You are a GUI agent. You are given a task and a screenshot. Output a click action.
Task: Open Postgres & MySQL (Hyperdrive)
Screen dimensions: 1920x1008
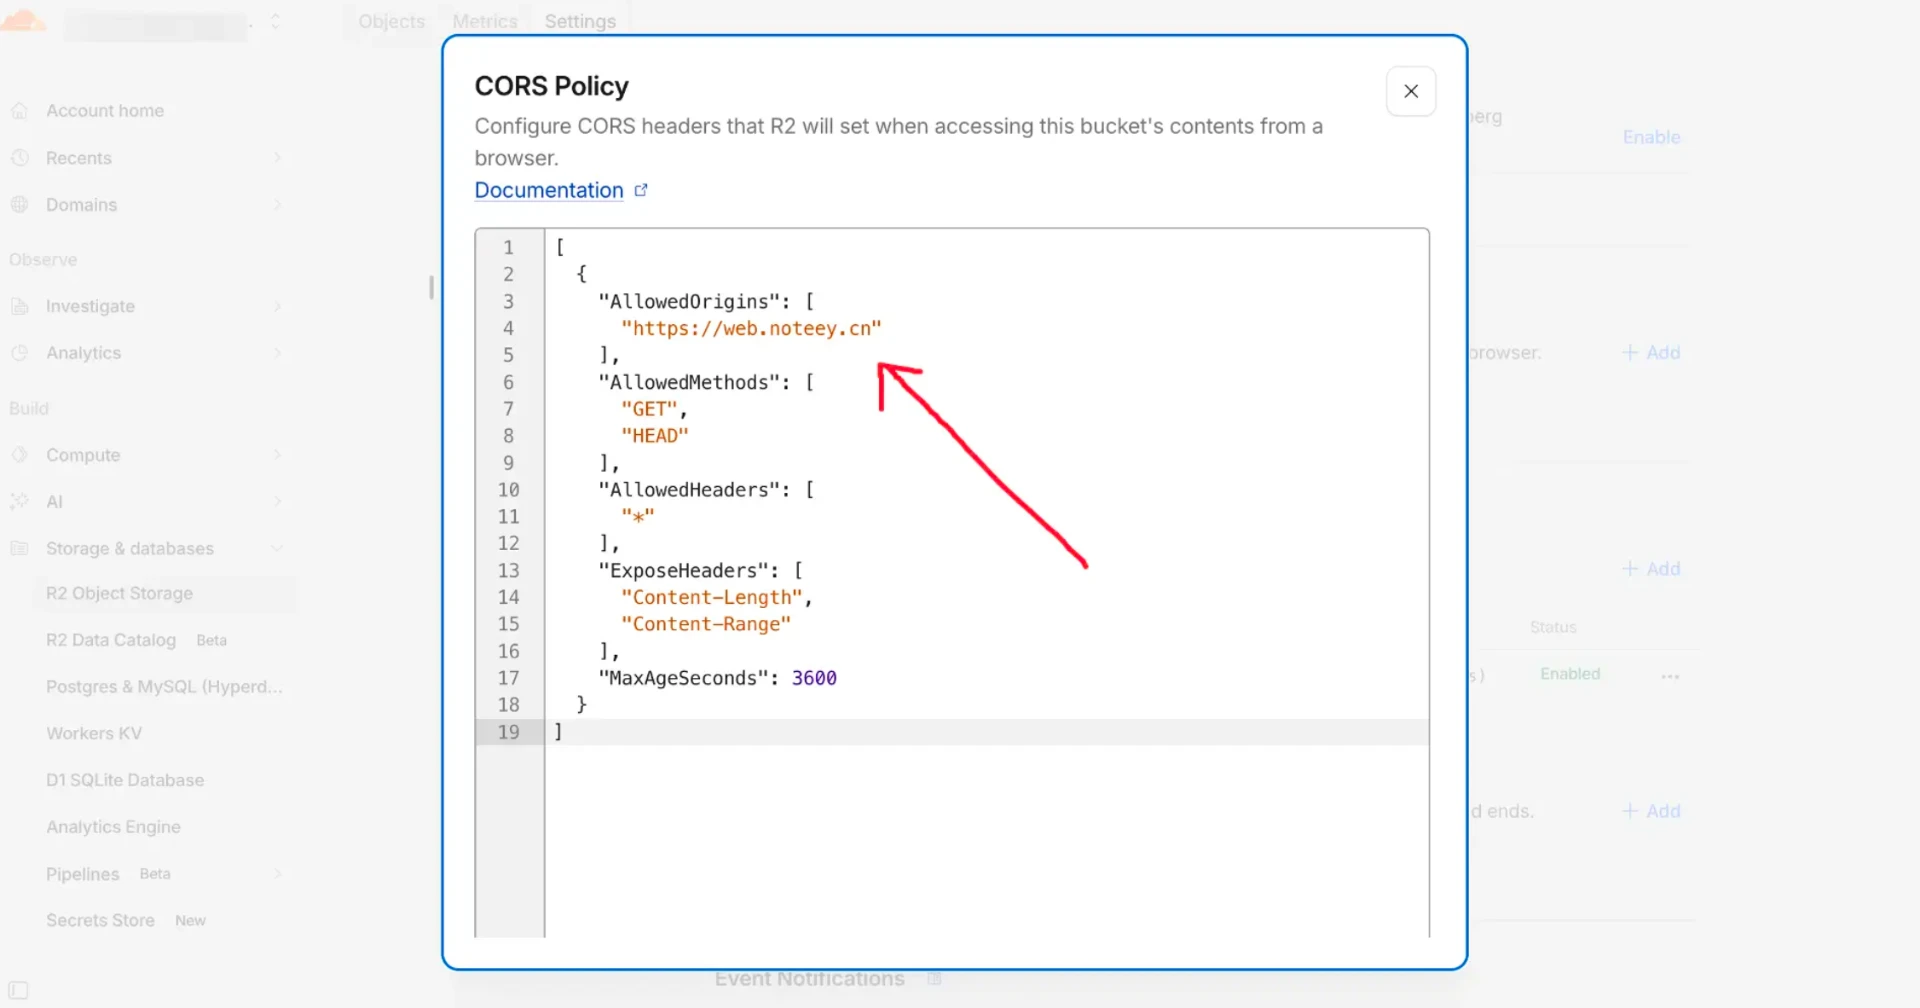click(x=164, y=687)
